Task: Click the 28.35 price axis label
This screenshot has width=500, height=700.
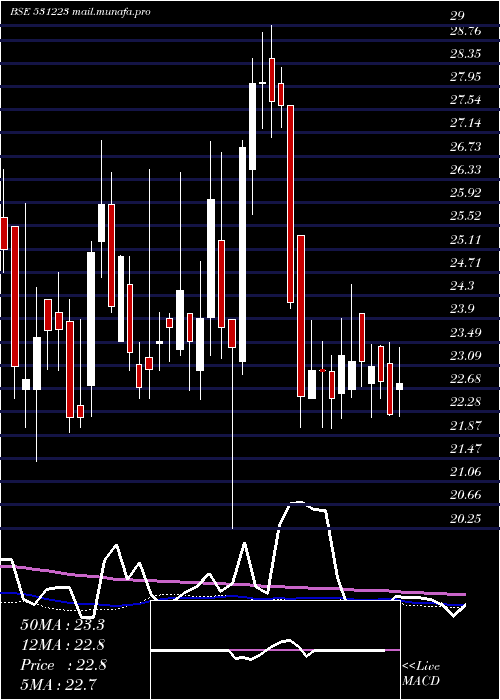Action: pyautogui.click(x=466, y=54)
